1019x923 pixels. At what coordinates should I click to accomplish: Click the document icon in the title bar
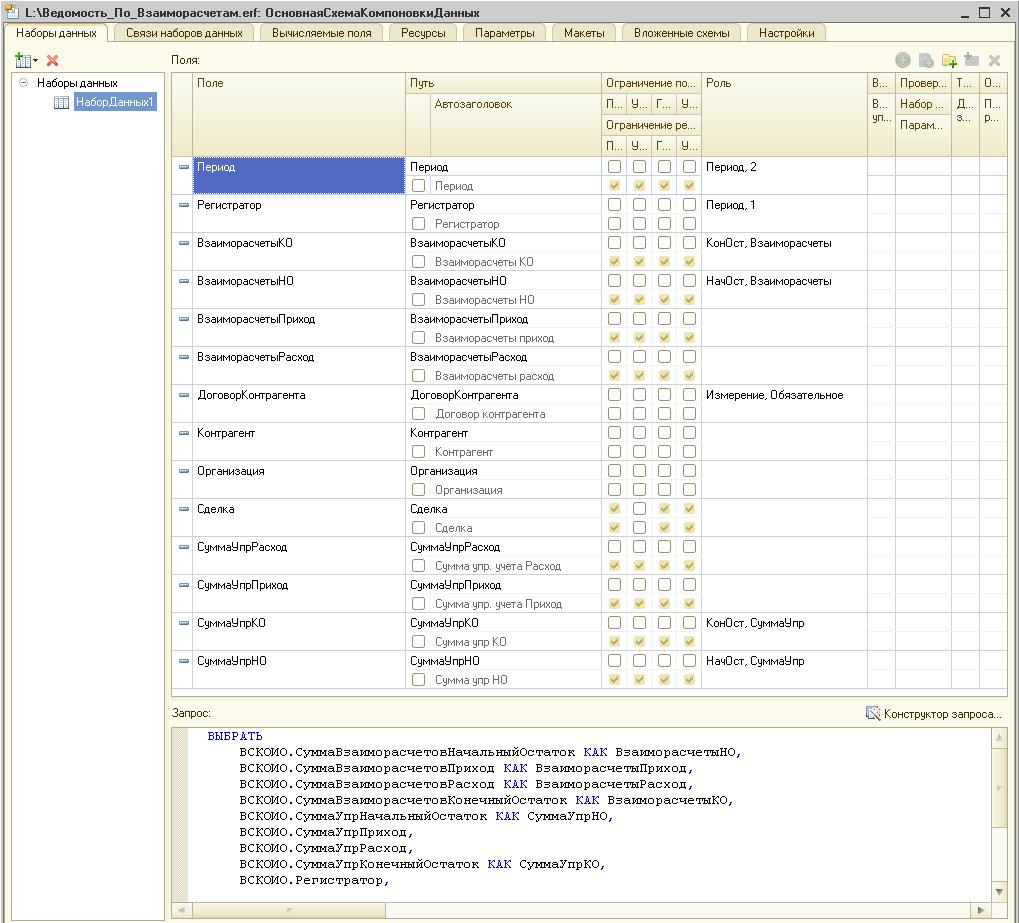11,12
